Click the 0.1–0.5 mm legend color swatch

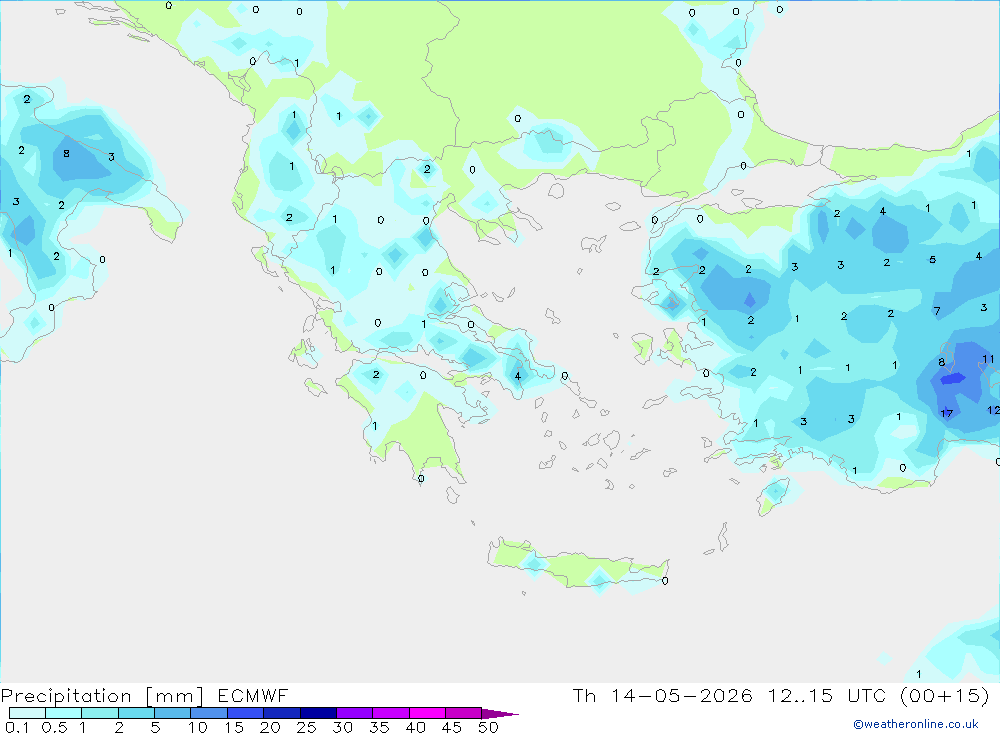(27, 713)
